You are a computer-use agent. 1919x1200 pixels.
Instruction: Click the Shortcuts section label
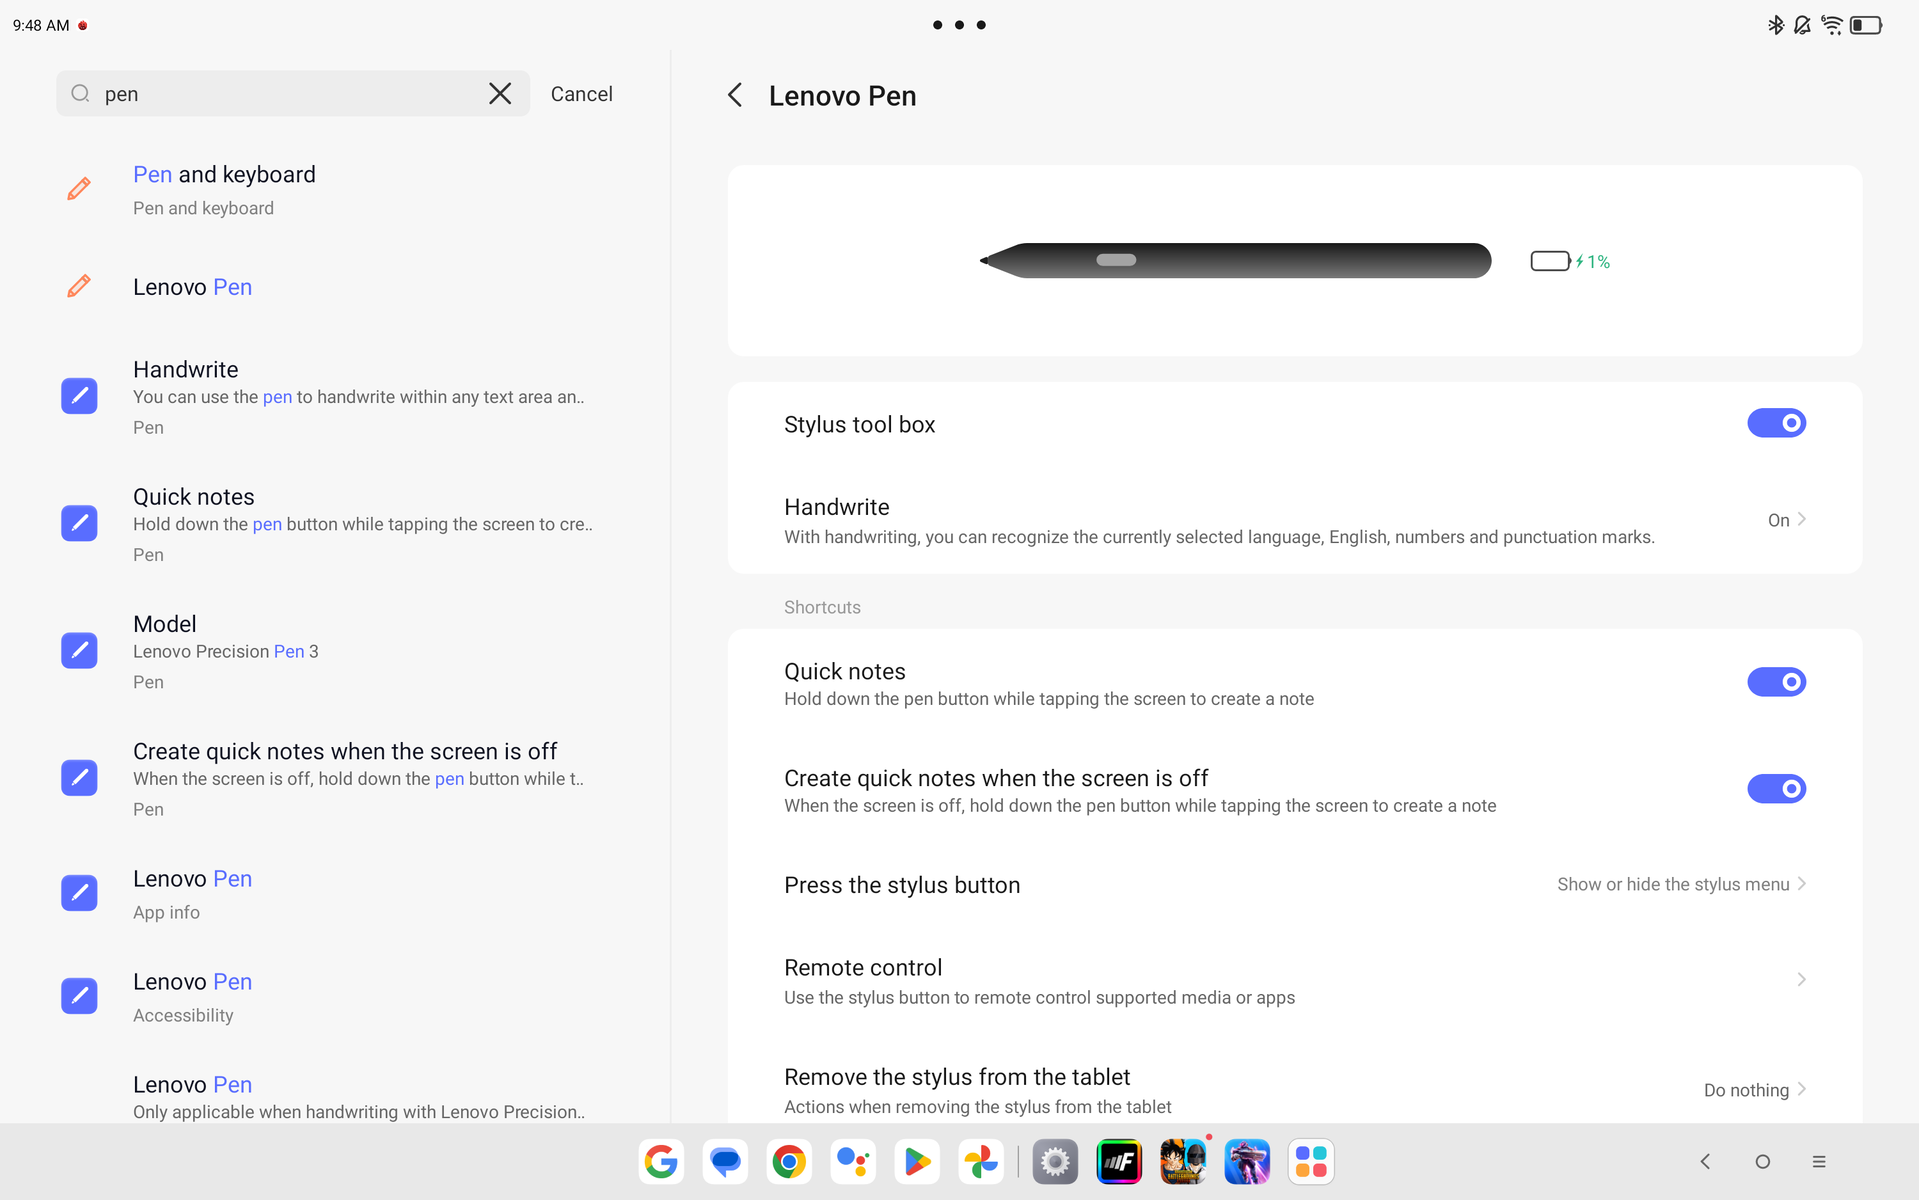click(x=822, y=607)
